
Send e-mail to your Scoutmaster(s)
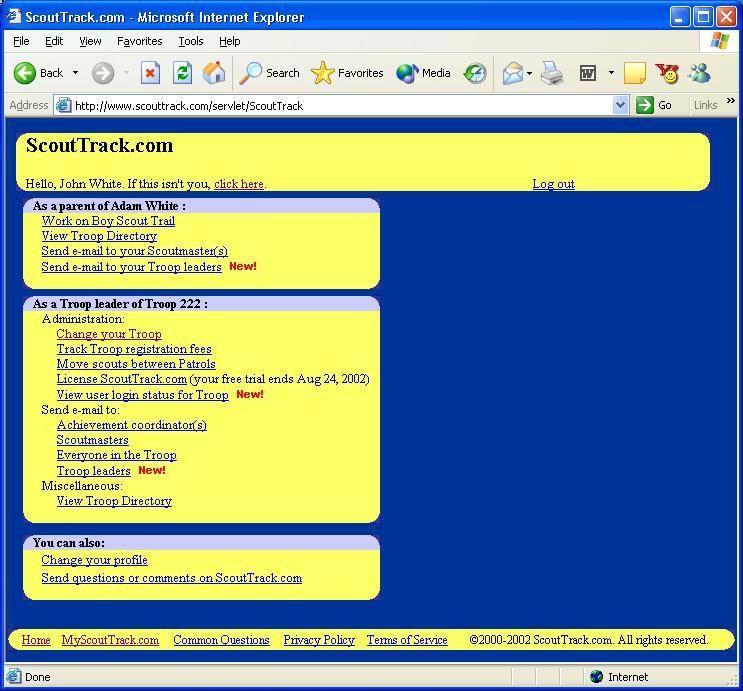point(135,251)
